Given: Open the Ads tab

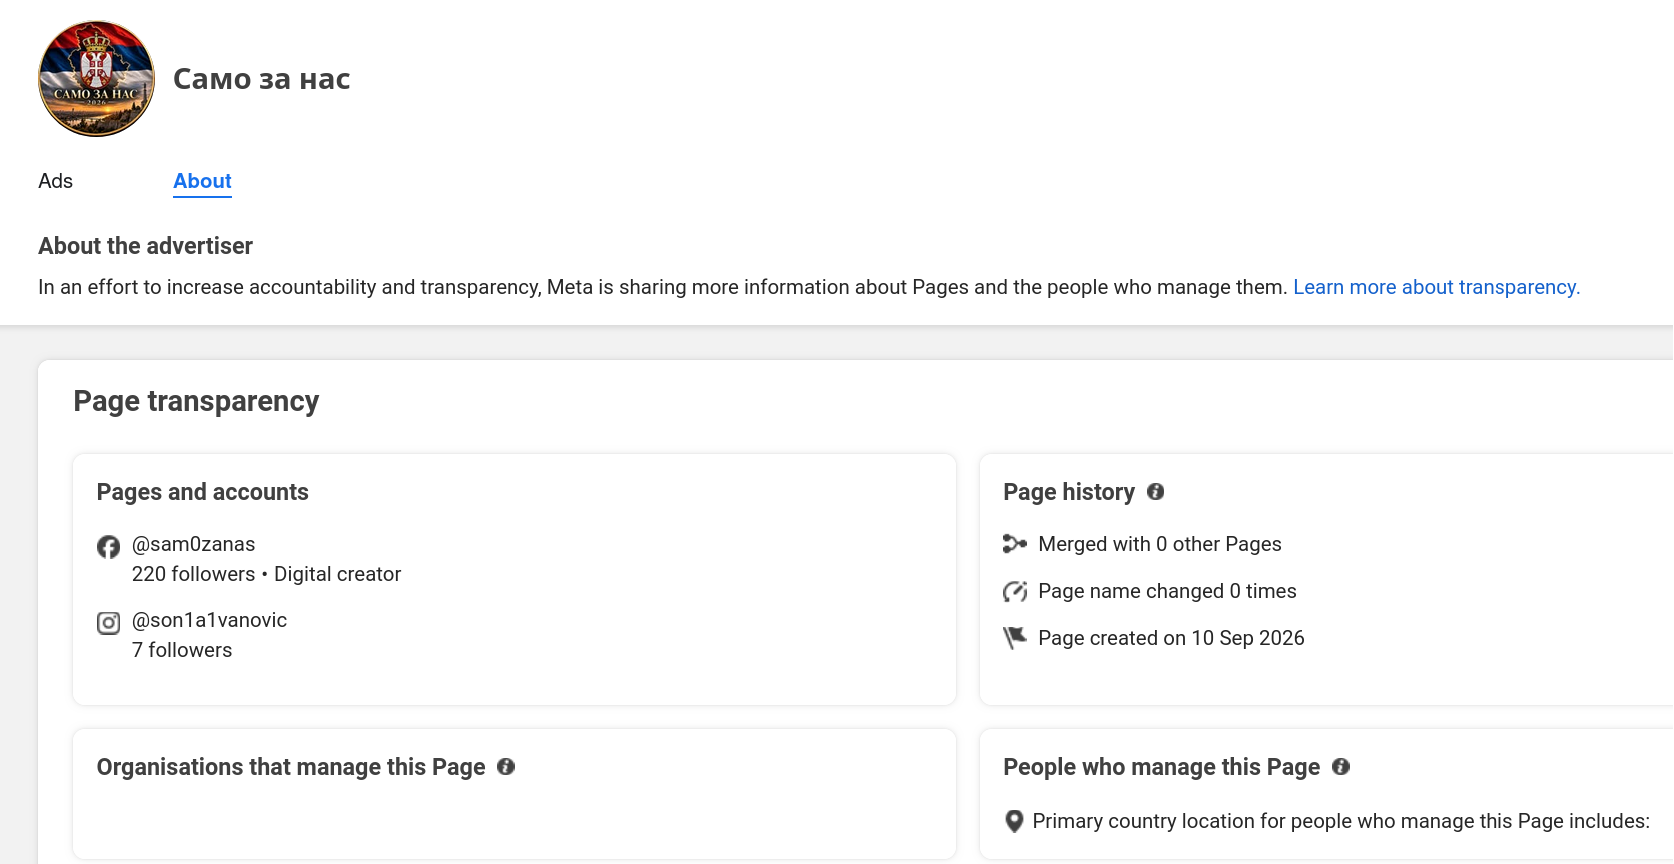Looking at the screenshot, I should [x=55, y=181].
